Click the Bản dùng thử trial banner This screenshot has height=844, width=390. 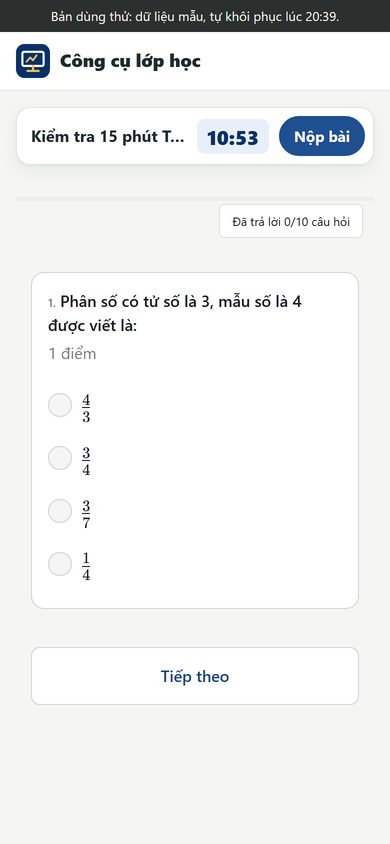[x=195, y=16]
